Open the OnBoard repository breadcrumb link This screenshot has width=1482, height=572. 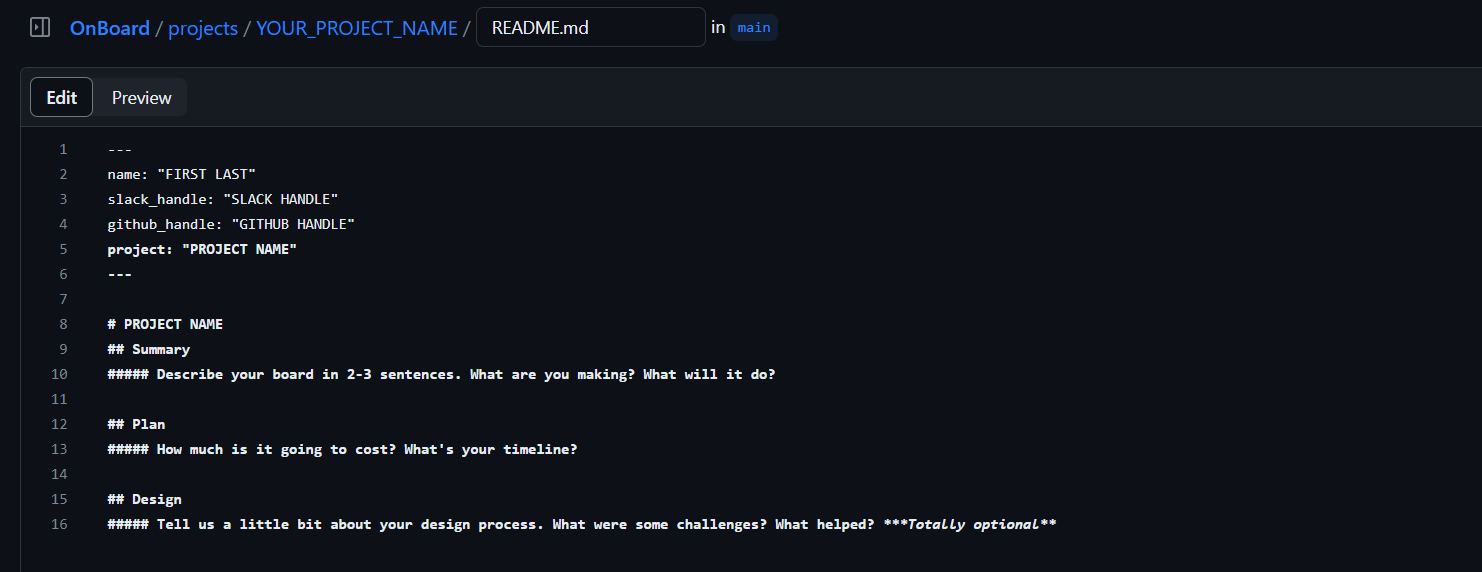(109, 28)
